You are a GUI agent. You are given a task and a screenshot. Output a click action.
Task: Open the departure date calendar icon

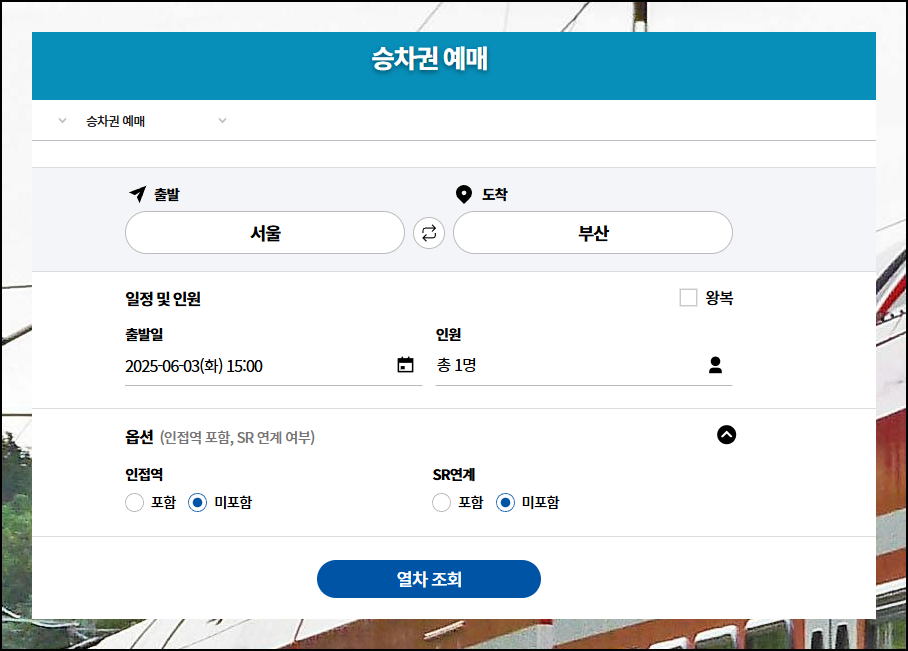click(x=405, y=364)
